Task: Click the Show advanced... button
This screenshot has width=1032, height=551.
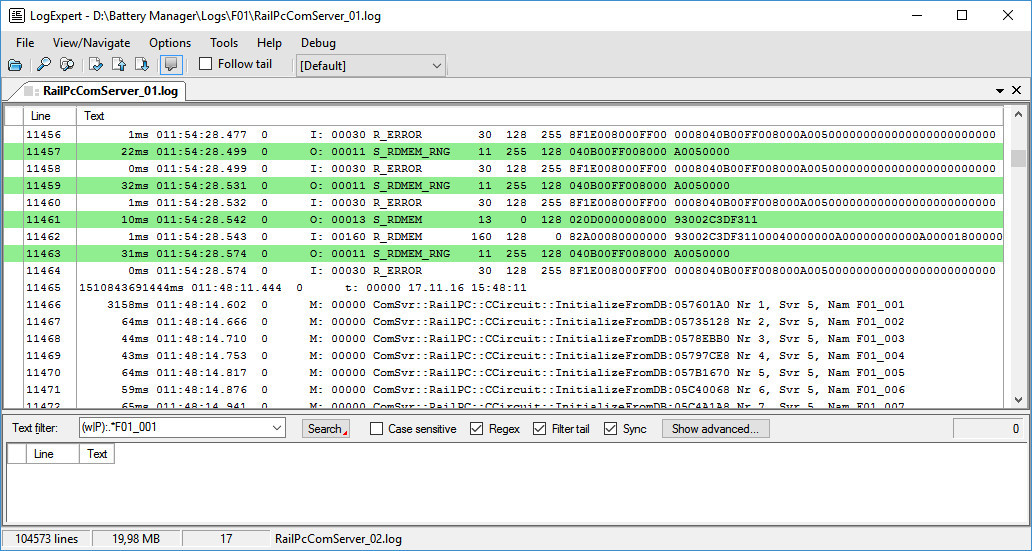Action: click(x=715, y=429)
